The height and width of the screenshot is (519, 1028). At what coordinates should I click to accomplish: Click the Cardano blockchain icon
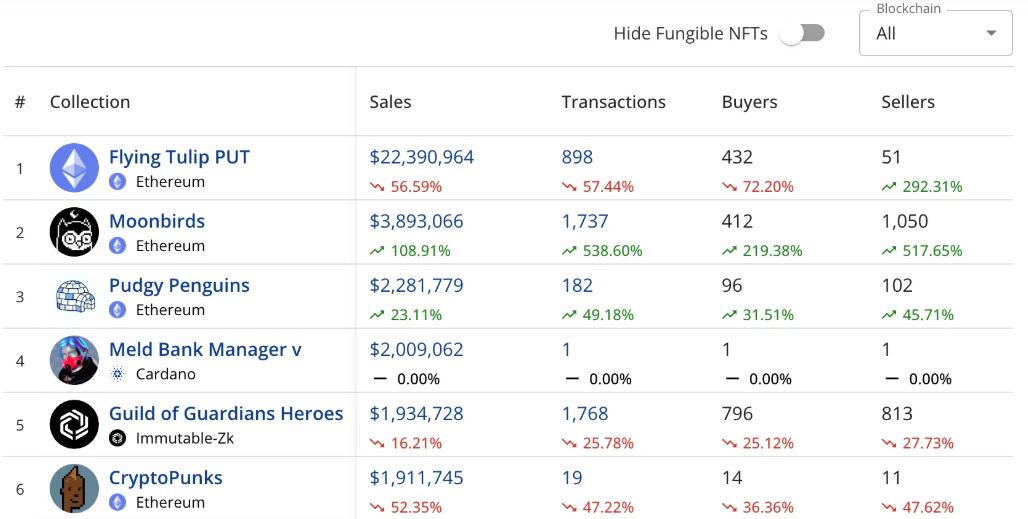(117, 374)
